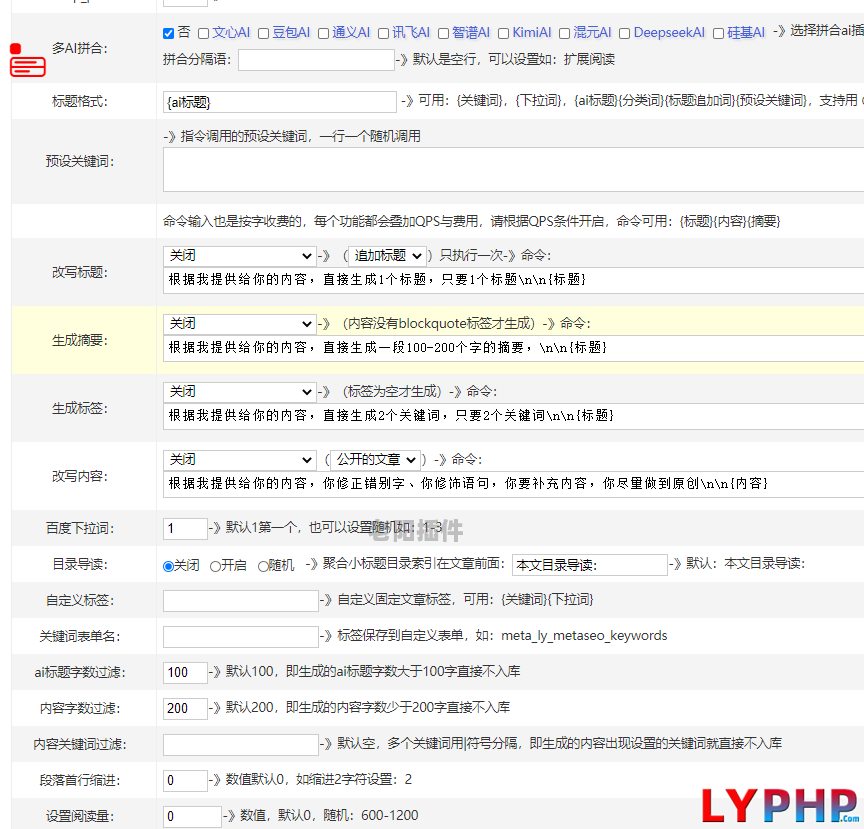Choose 随机 radio for 目录导读
The width and height of the screenshot is (864, 829).
click(x=263, y=566)
